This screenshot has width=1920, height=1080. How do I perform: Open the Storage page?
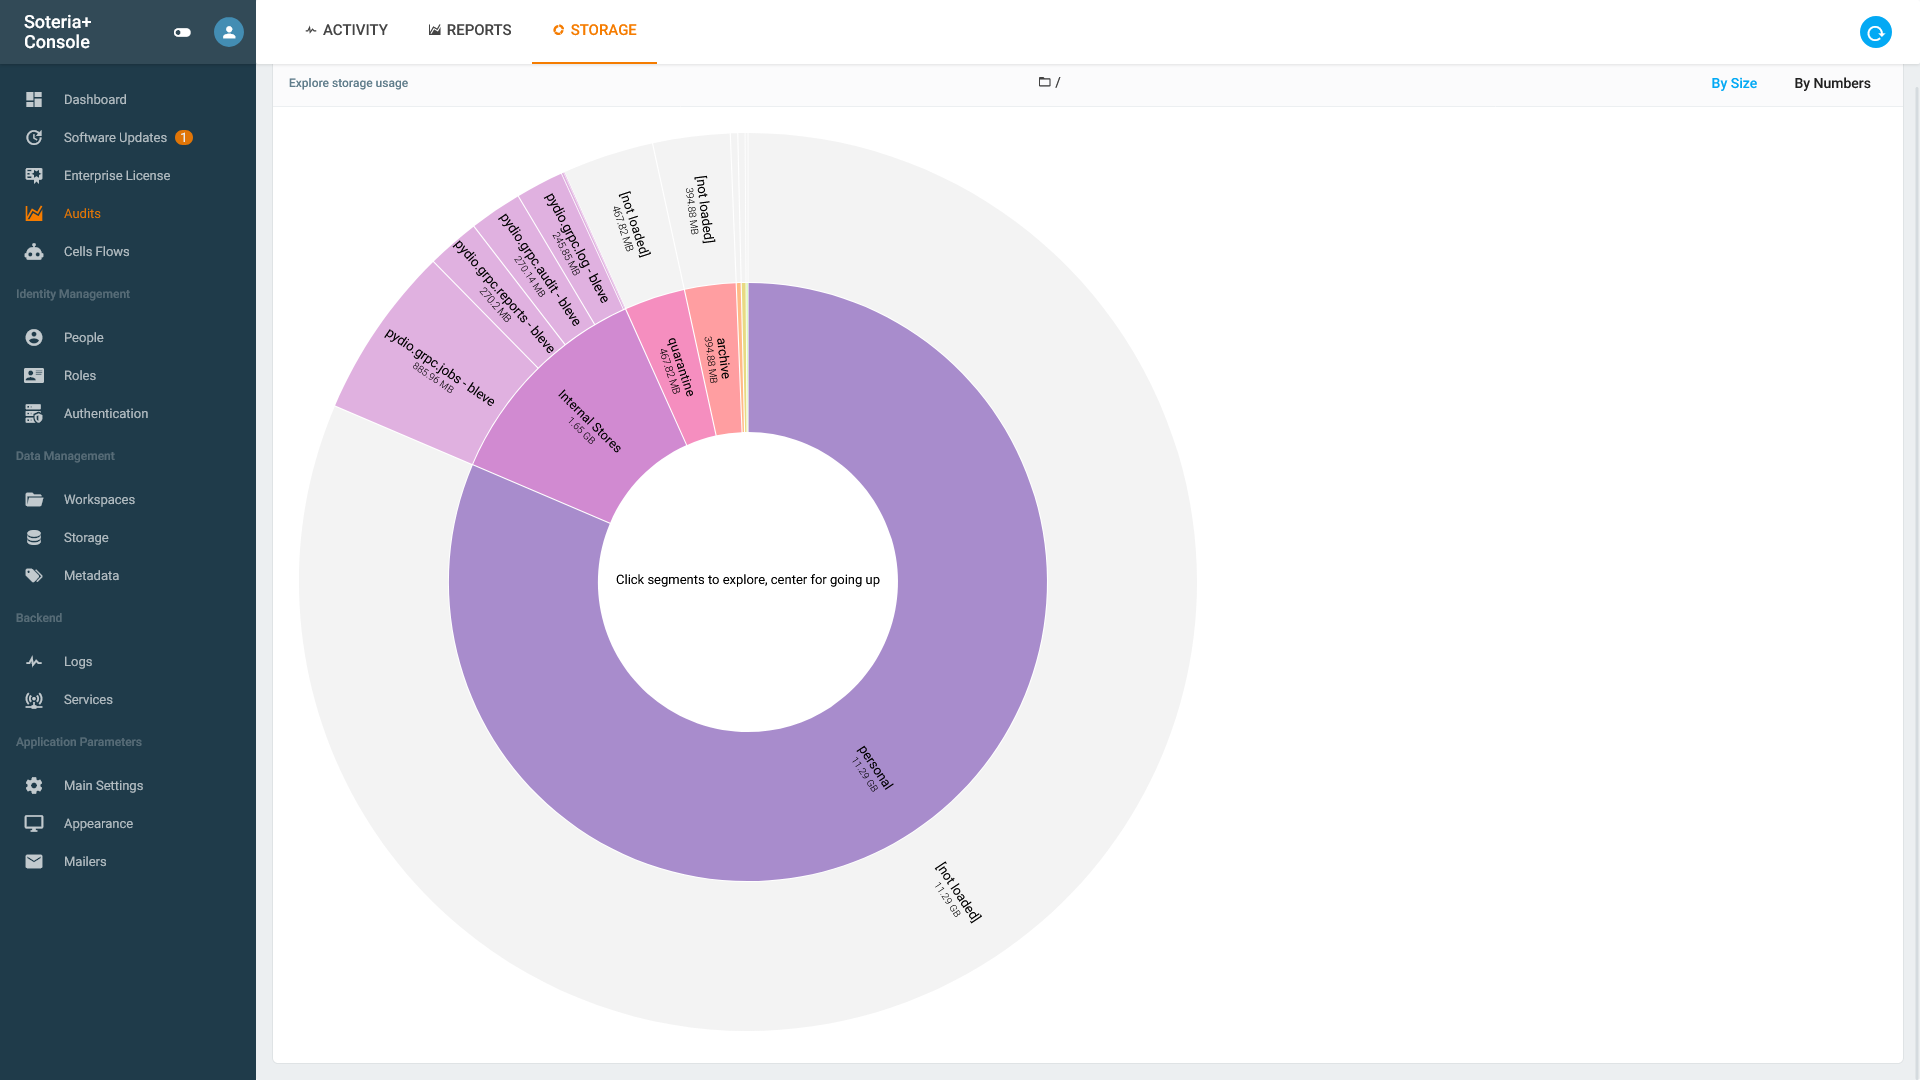(x=86, y=537)
